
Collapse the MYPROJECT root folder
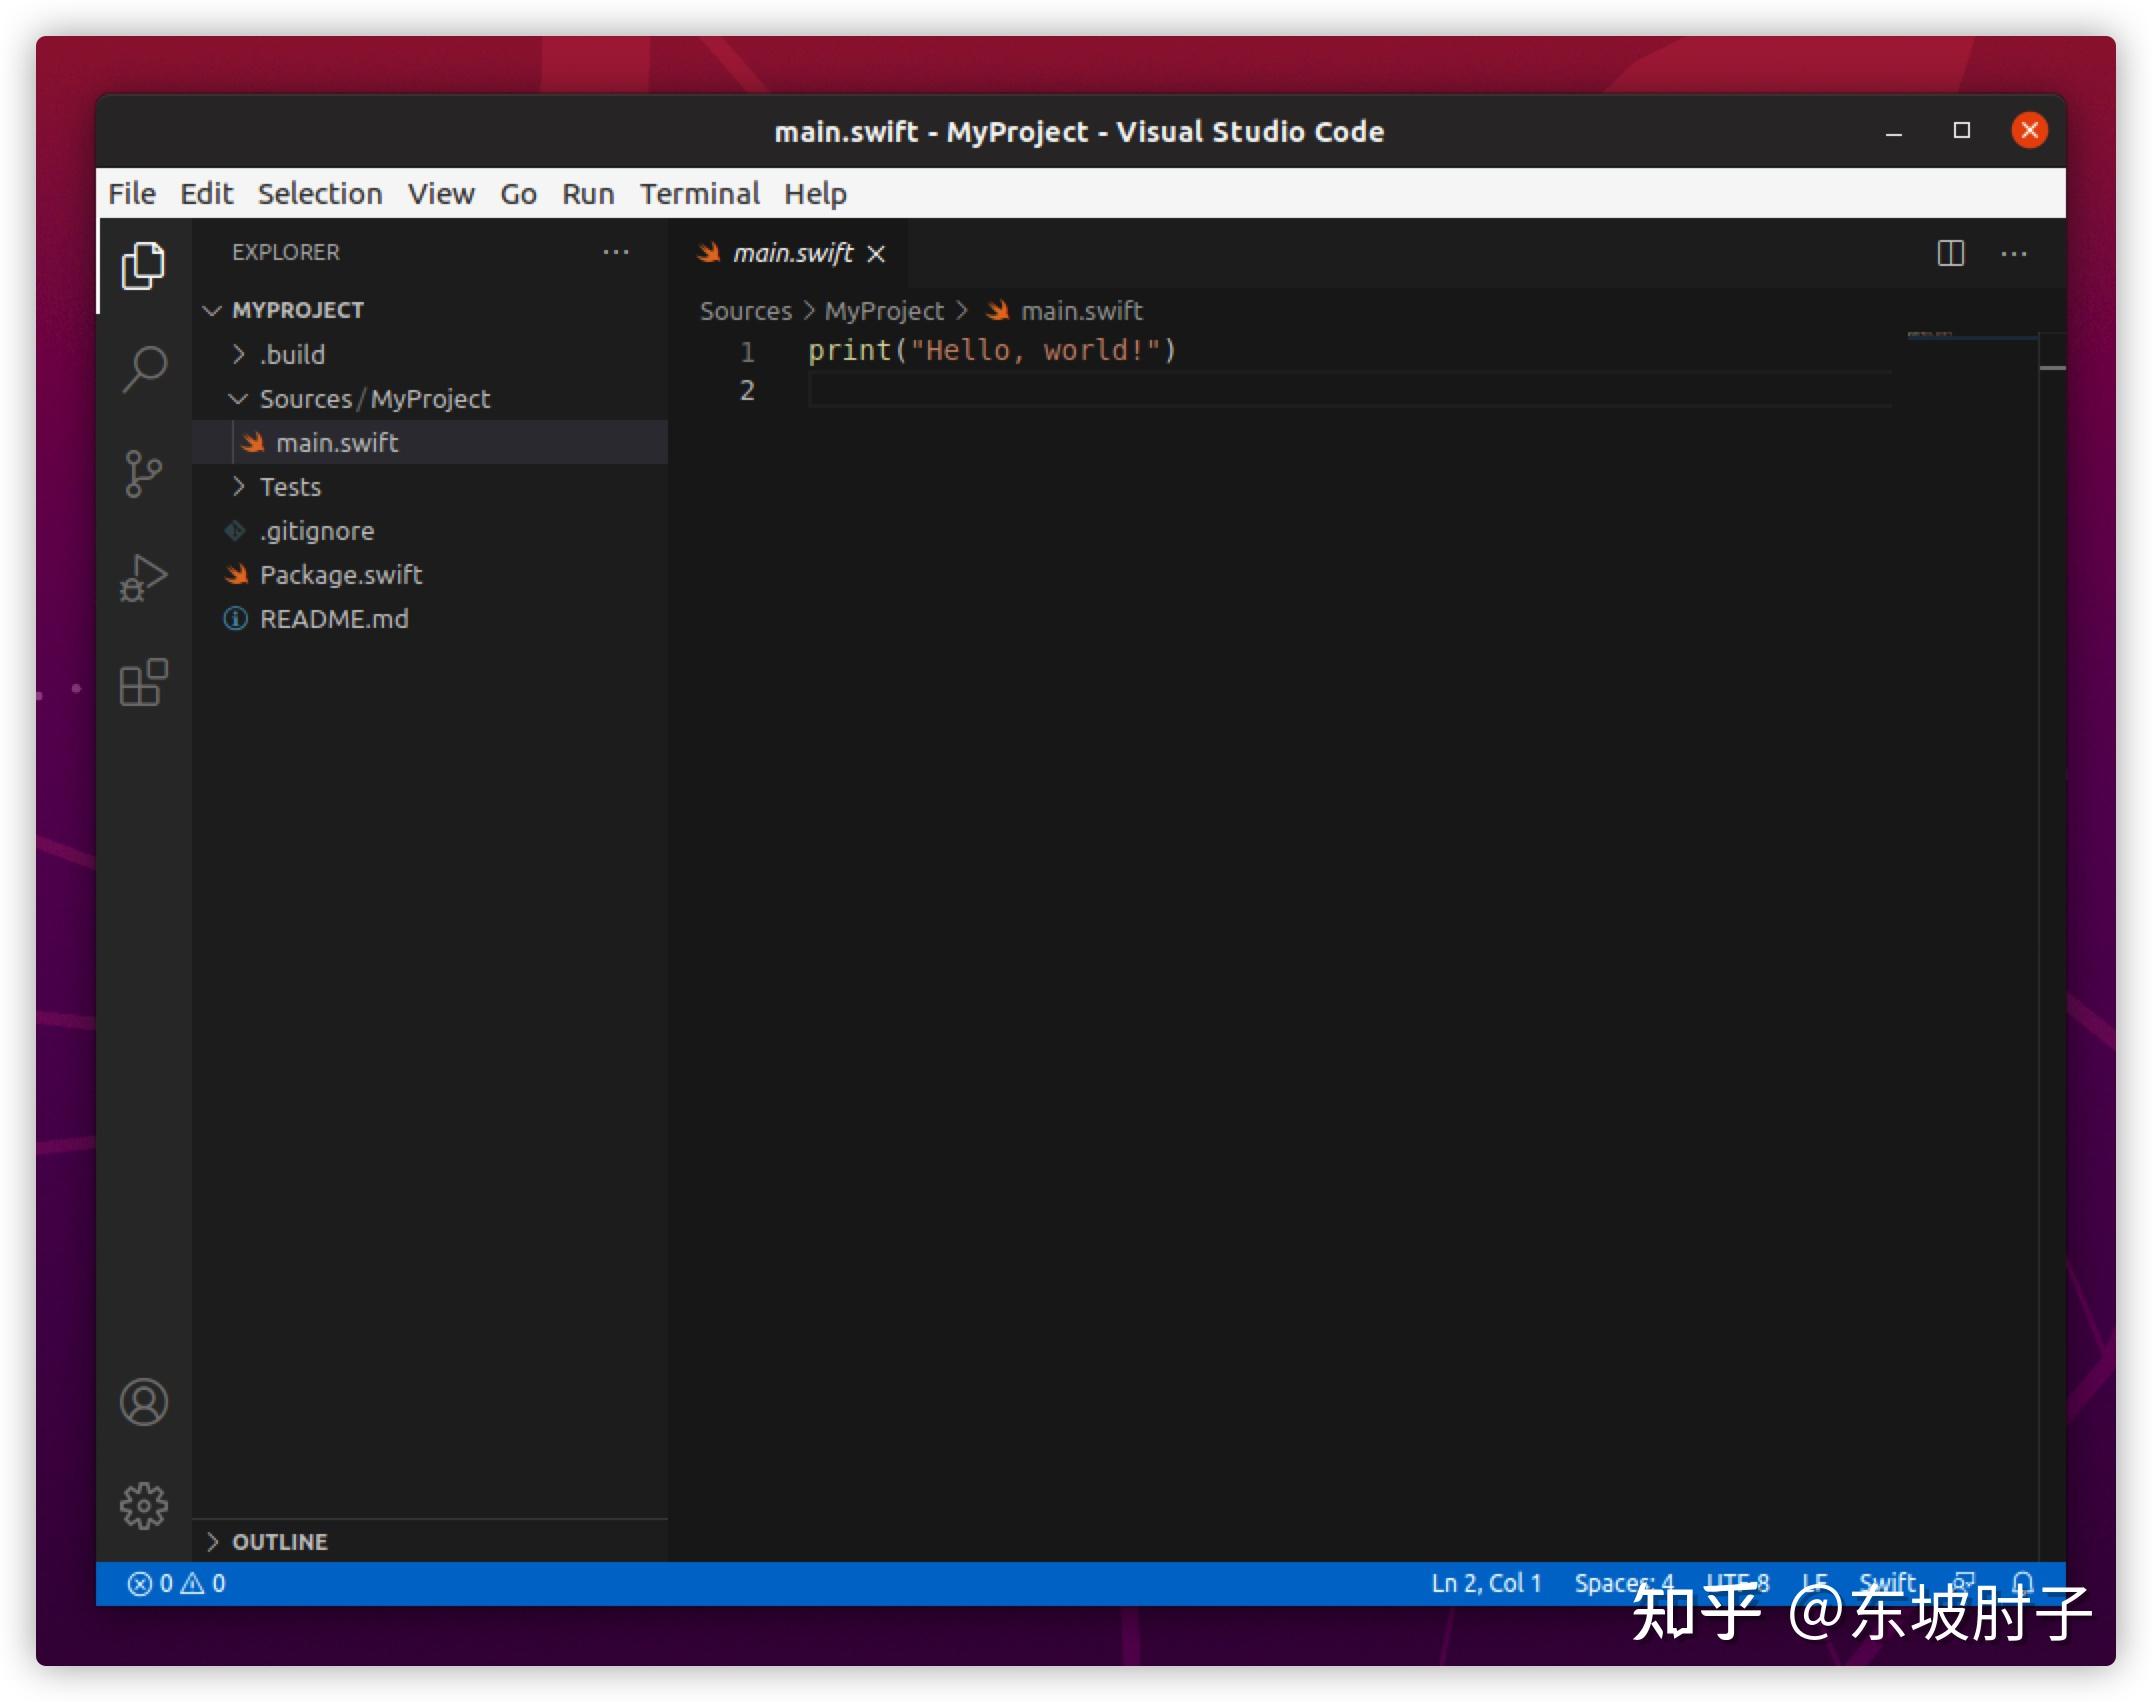211,310
